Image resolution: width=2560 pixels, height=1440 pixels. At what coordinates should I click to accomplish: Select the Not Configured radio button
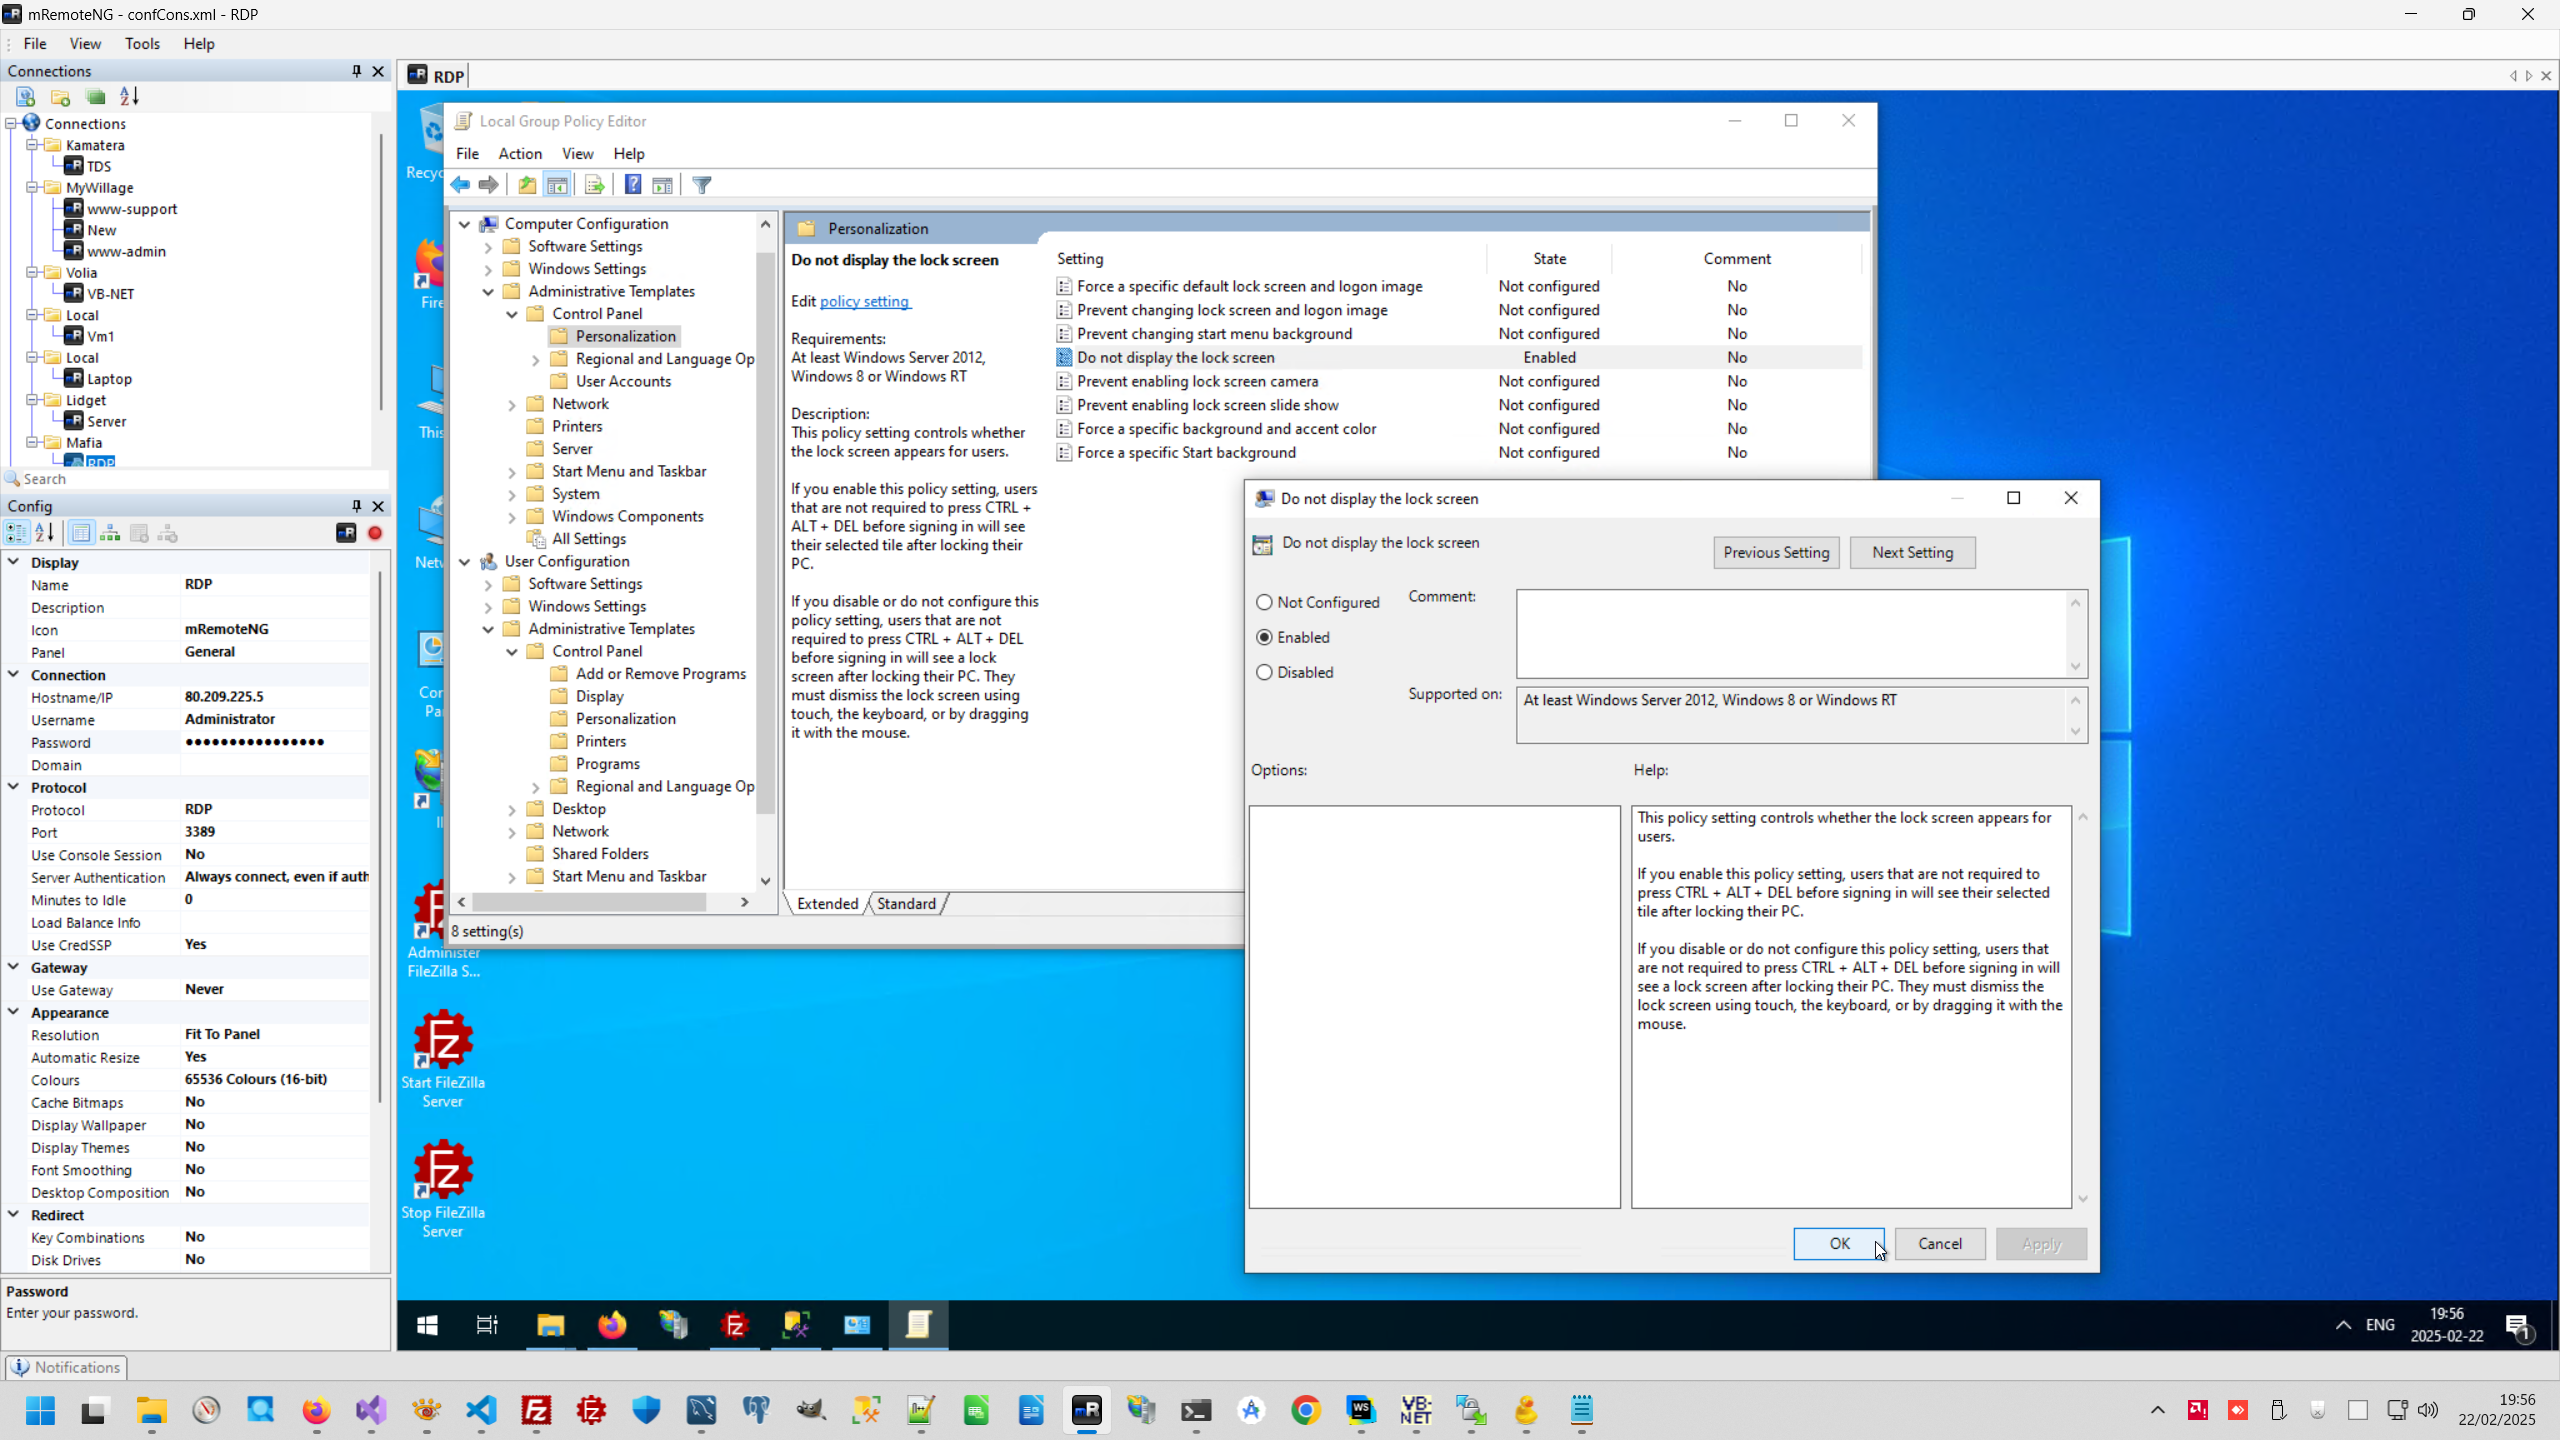click(1265, 602)
